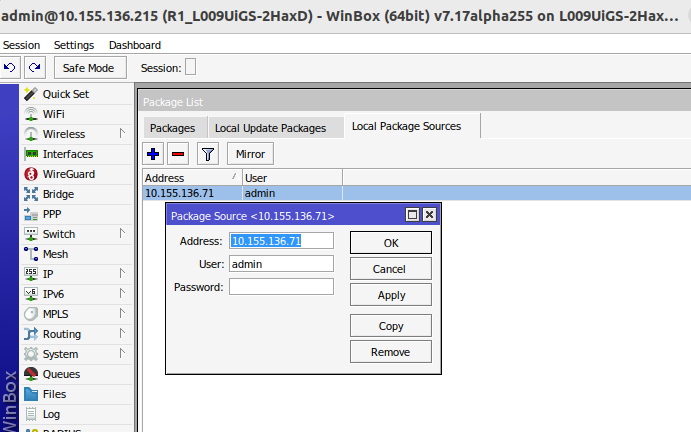691x432 pixels.
Task: Click the Mirror button
Action: [x=250, y=154]
